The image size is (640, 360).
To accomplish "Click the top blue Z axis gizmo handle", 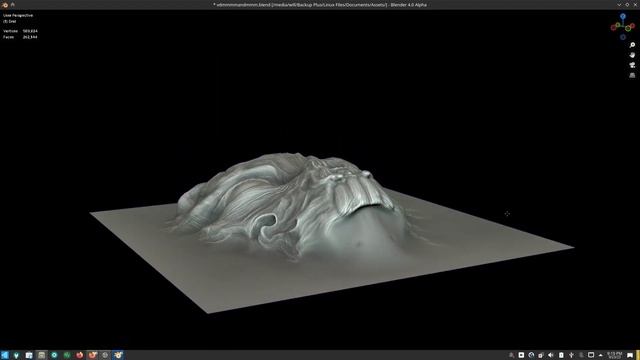I will click(x=623, y=16).
